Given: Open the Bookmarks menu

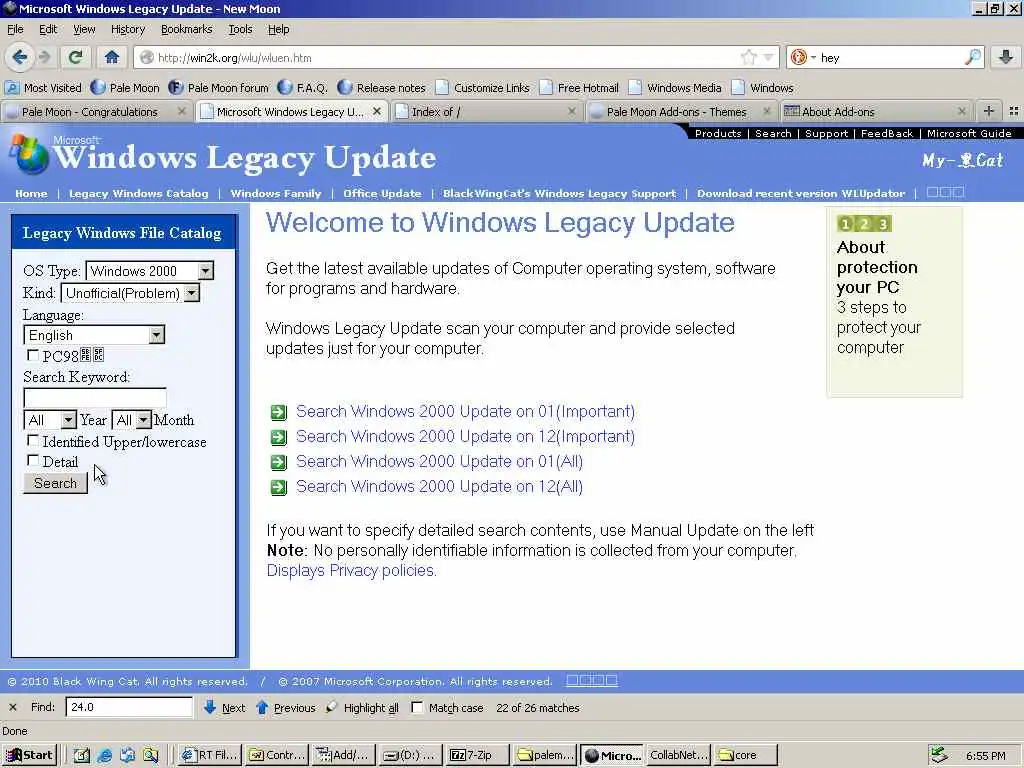Looking at the screenshot, I should pyautogui.click(x=187, y=29).
